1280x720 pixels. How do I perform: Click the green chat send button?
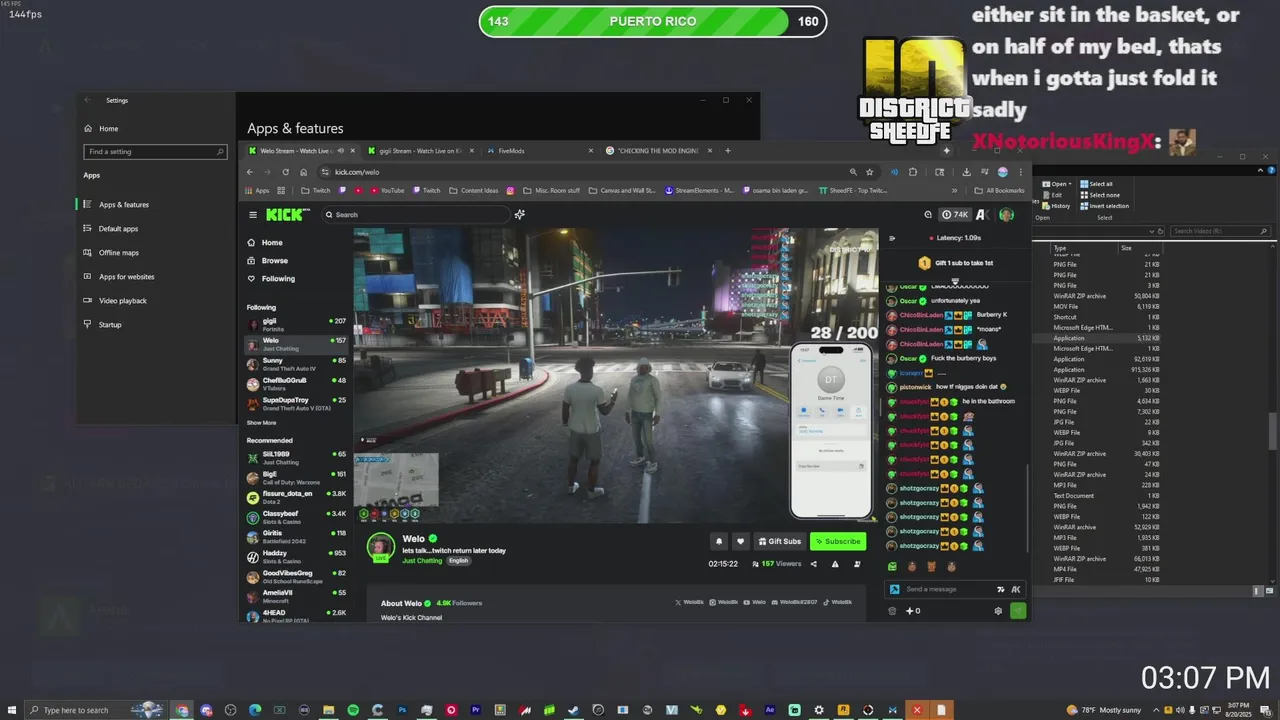click(1018, 611)
